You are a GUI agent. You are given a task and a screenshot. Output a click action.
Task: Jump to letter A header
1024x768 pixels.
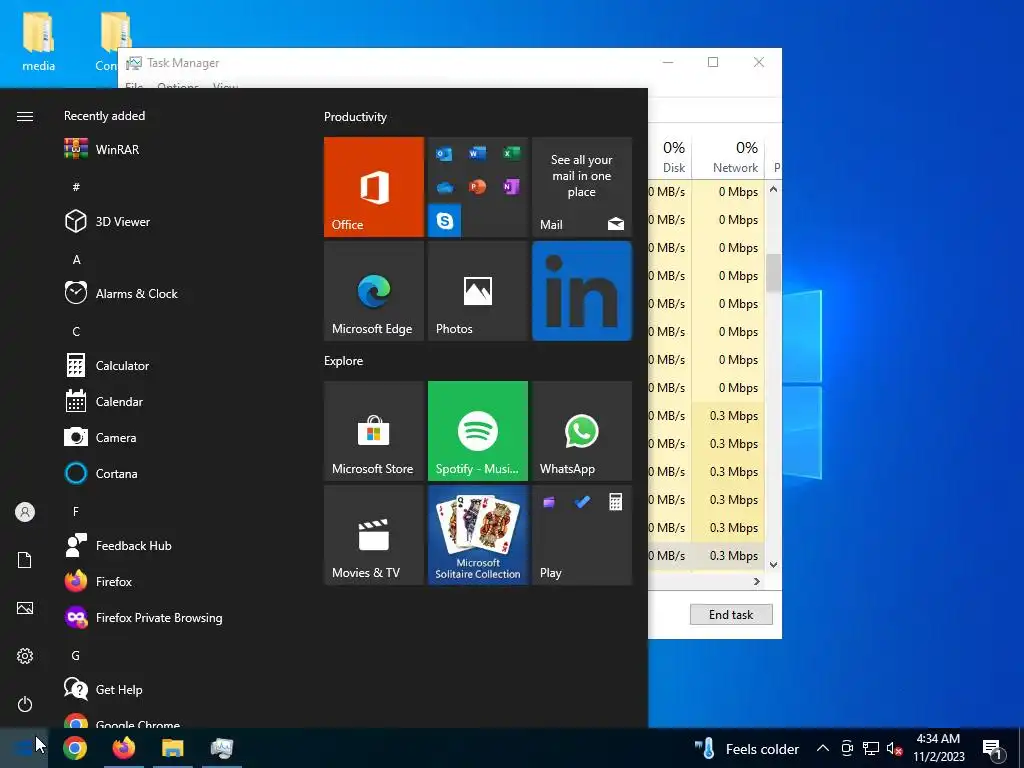tap(76, 259)
